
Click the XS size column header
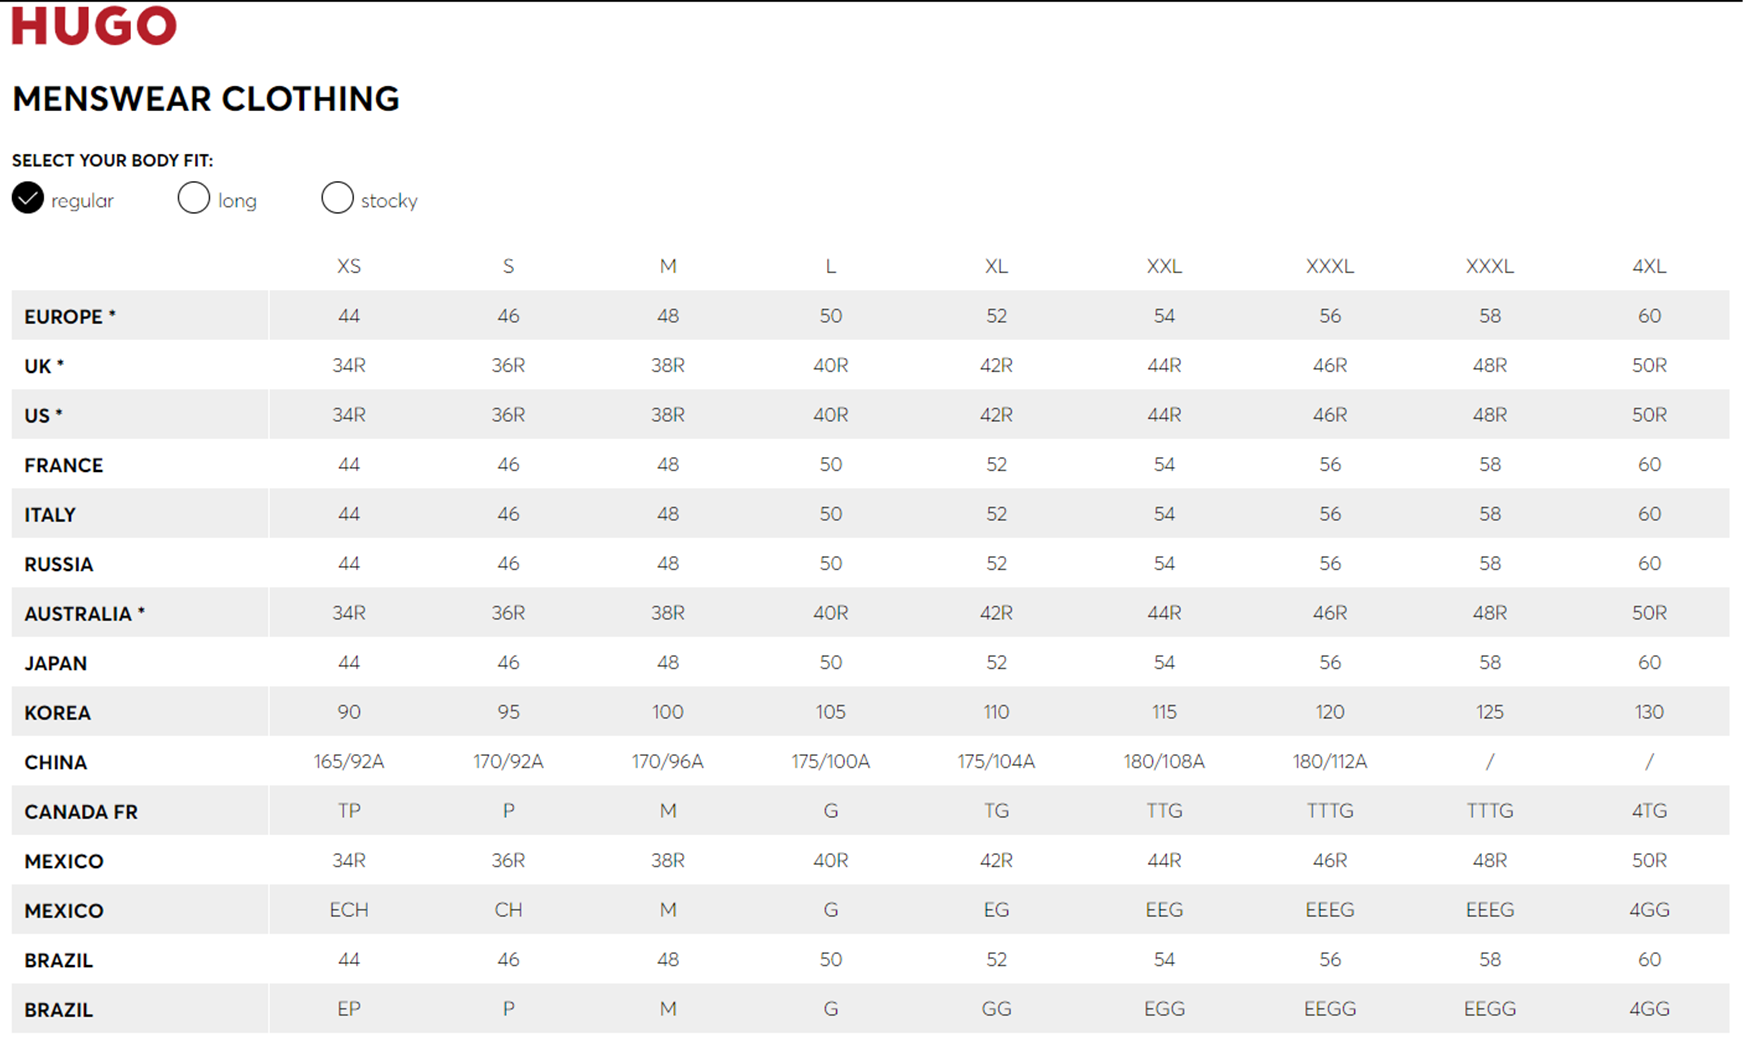tap(349, 266)
